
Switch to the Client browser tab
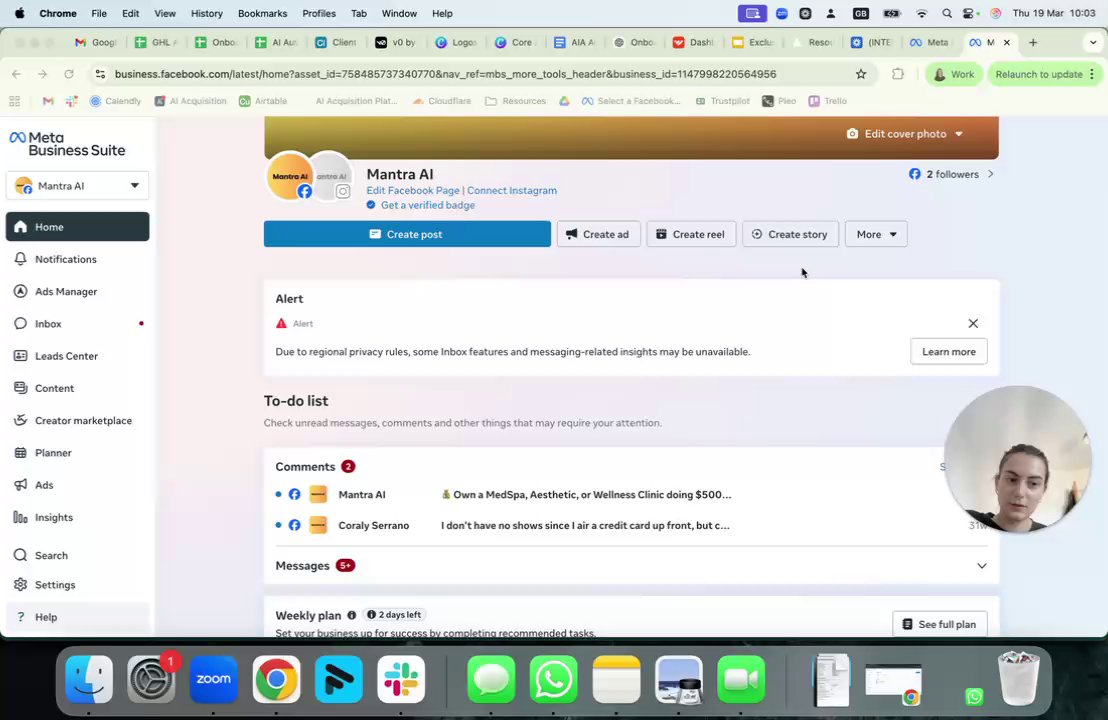pos(336,42)
